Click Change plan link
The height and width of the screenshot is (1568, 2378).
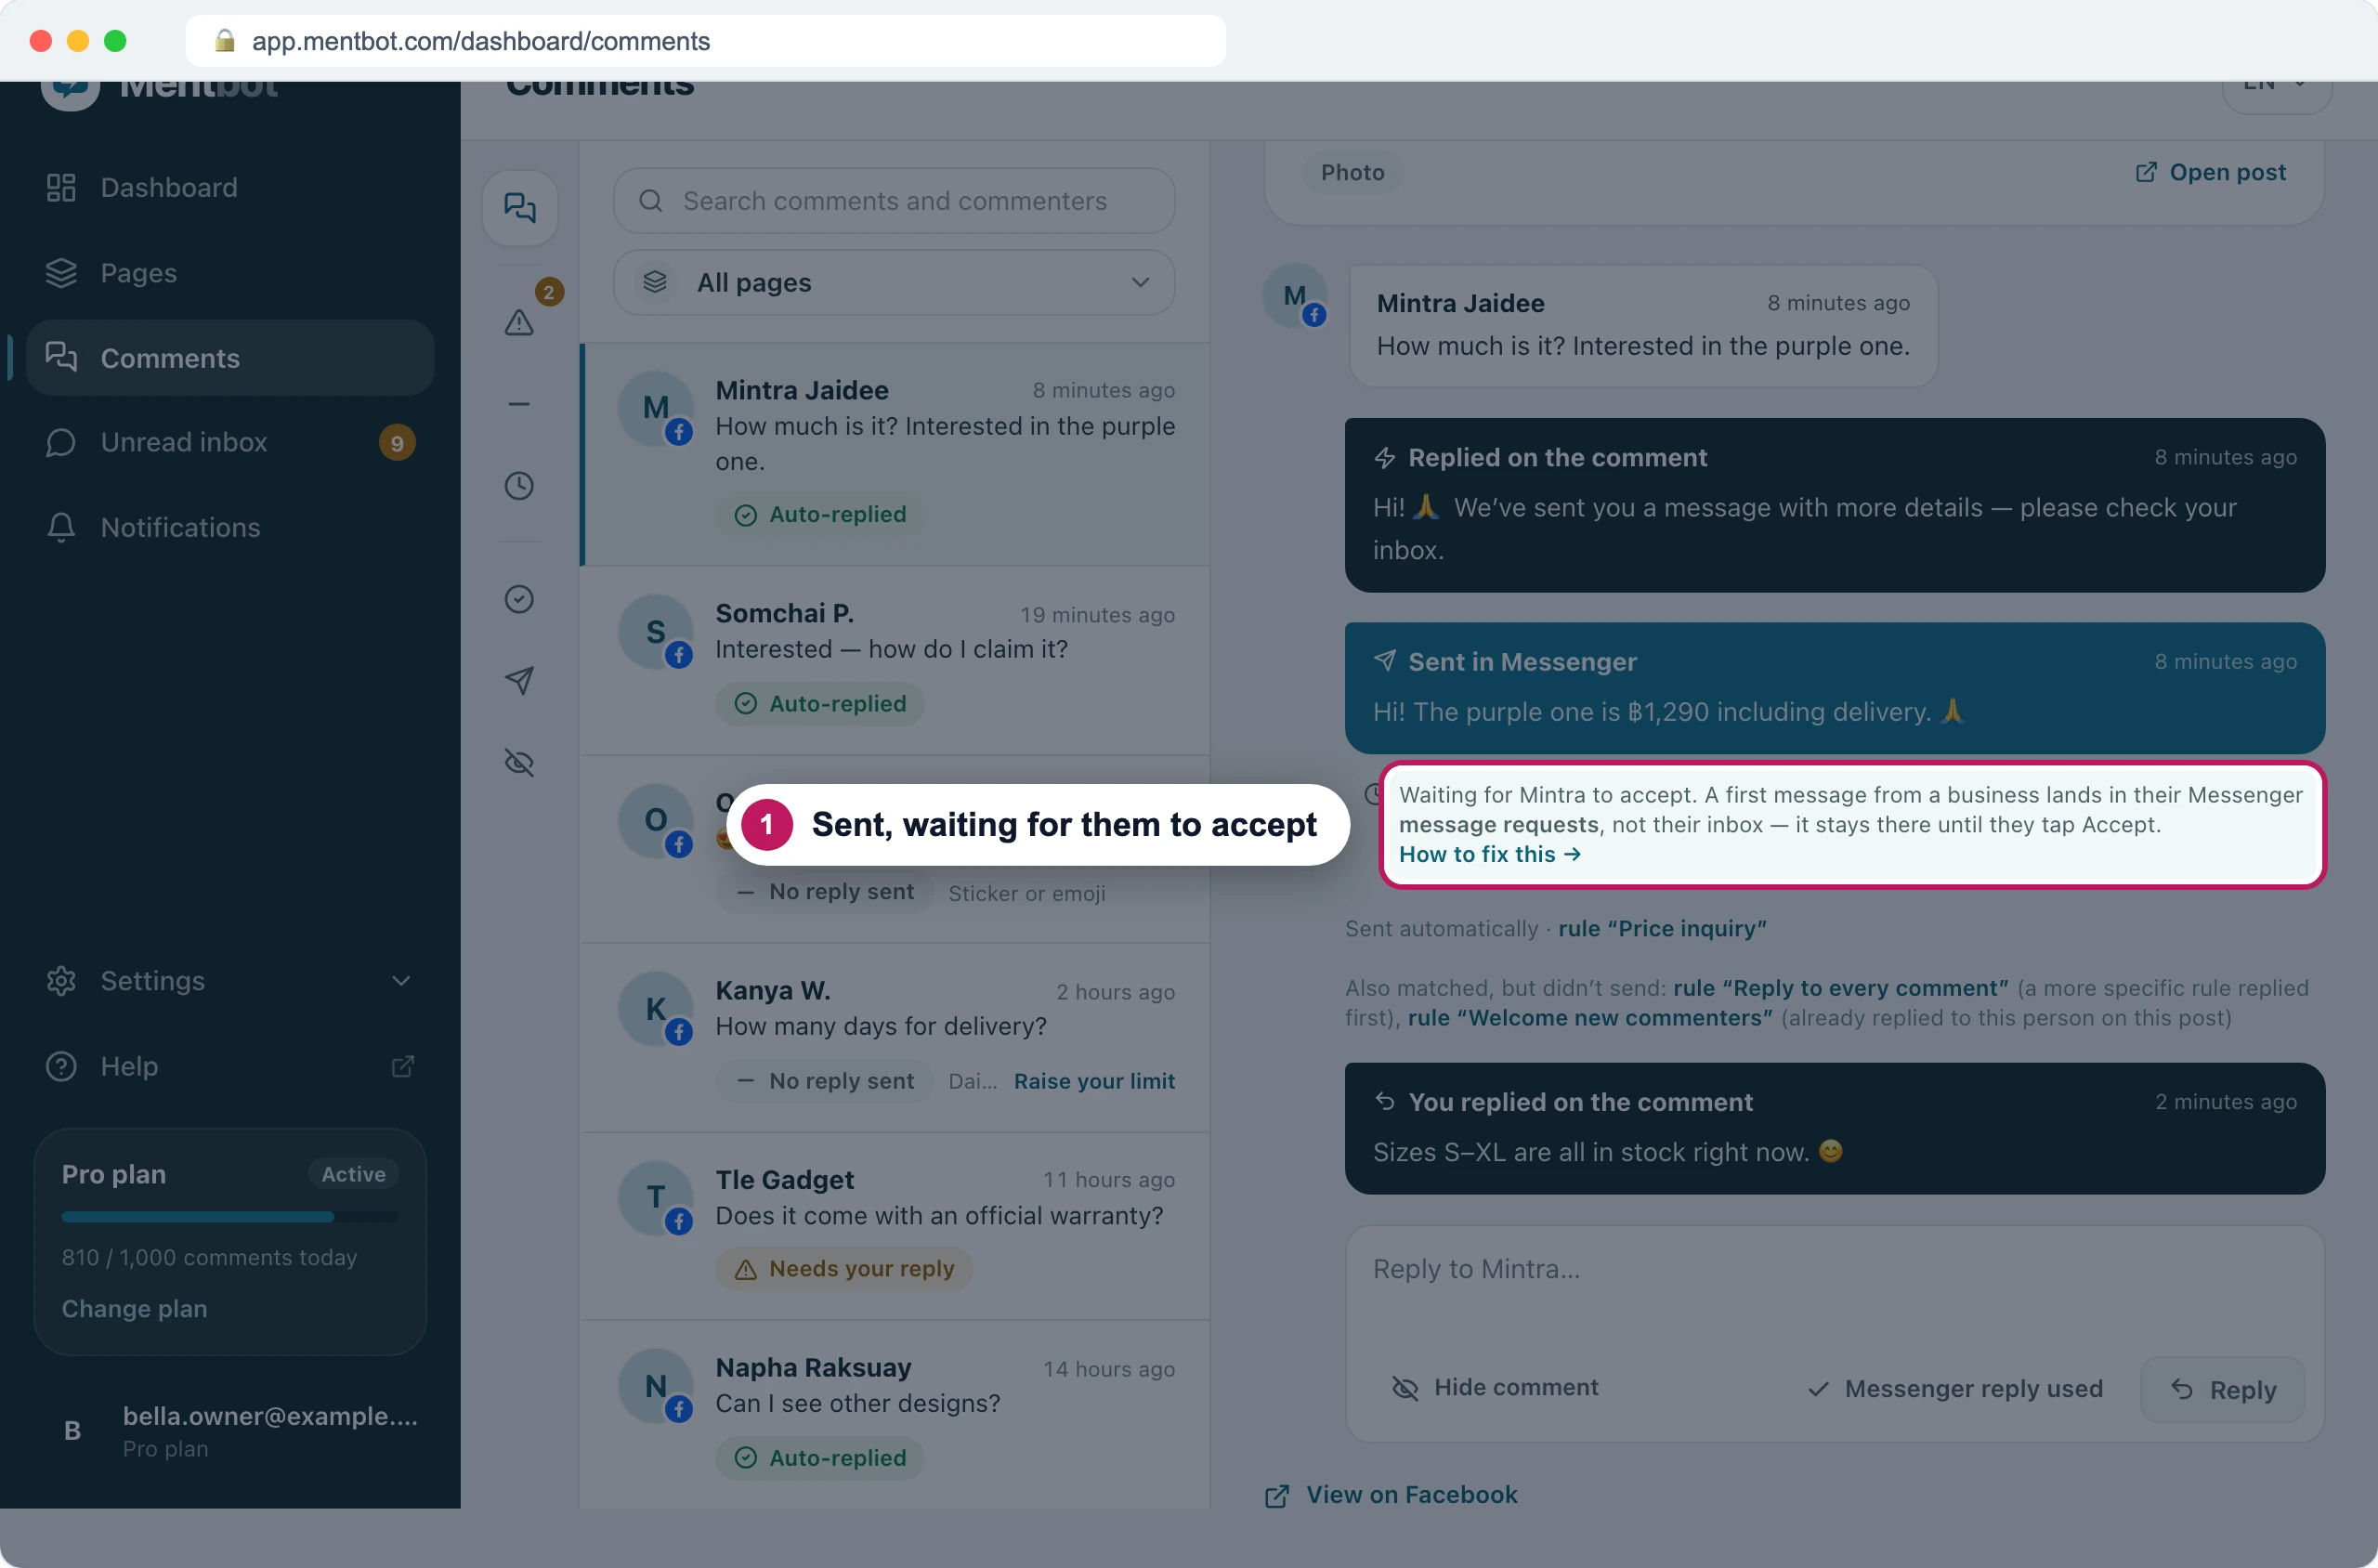click(x=134, y=1309)
